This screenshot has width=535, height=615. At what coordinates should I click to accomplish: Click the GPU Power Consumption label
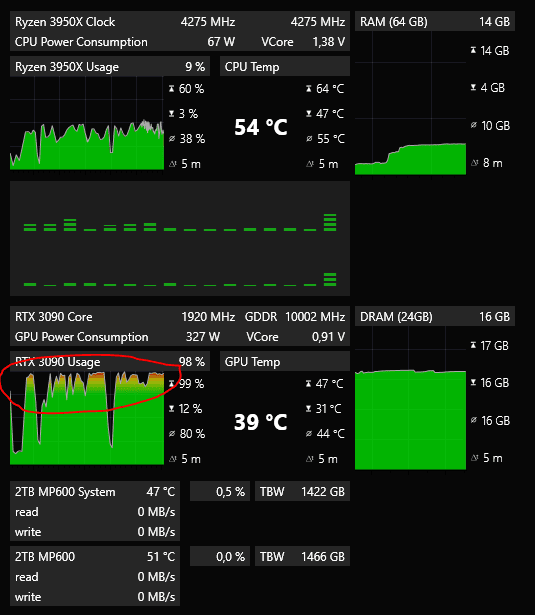point(82,337)
